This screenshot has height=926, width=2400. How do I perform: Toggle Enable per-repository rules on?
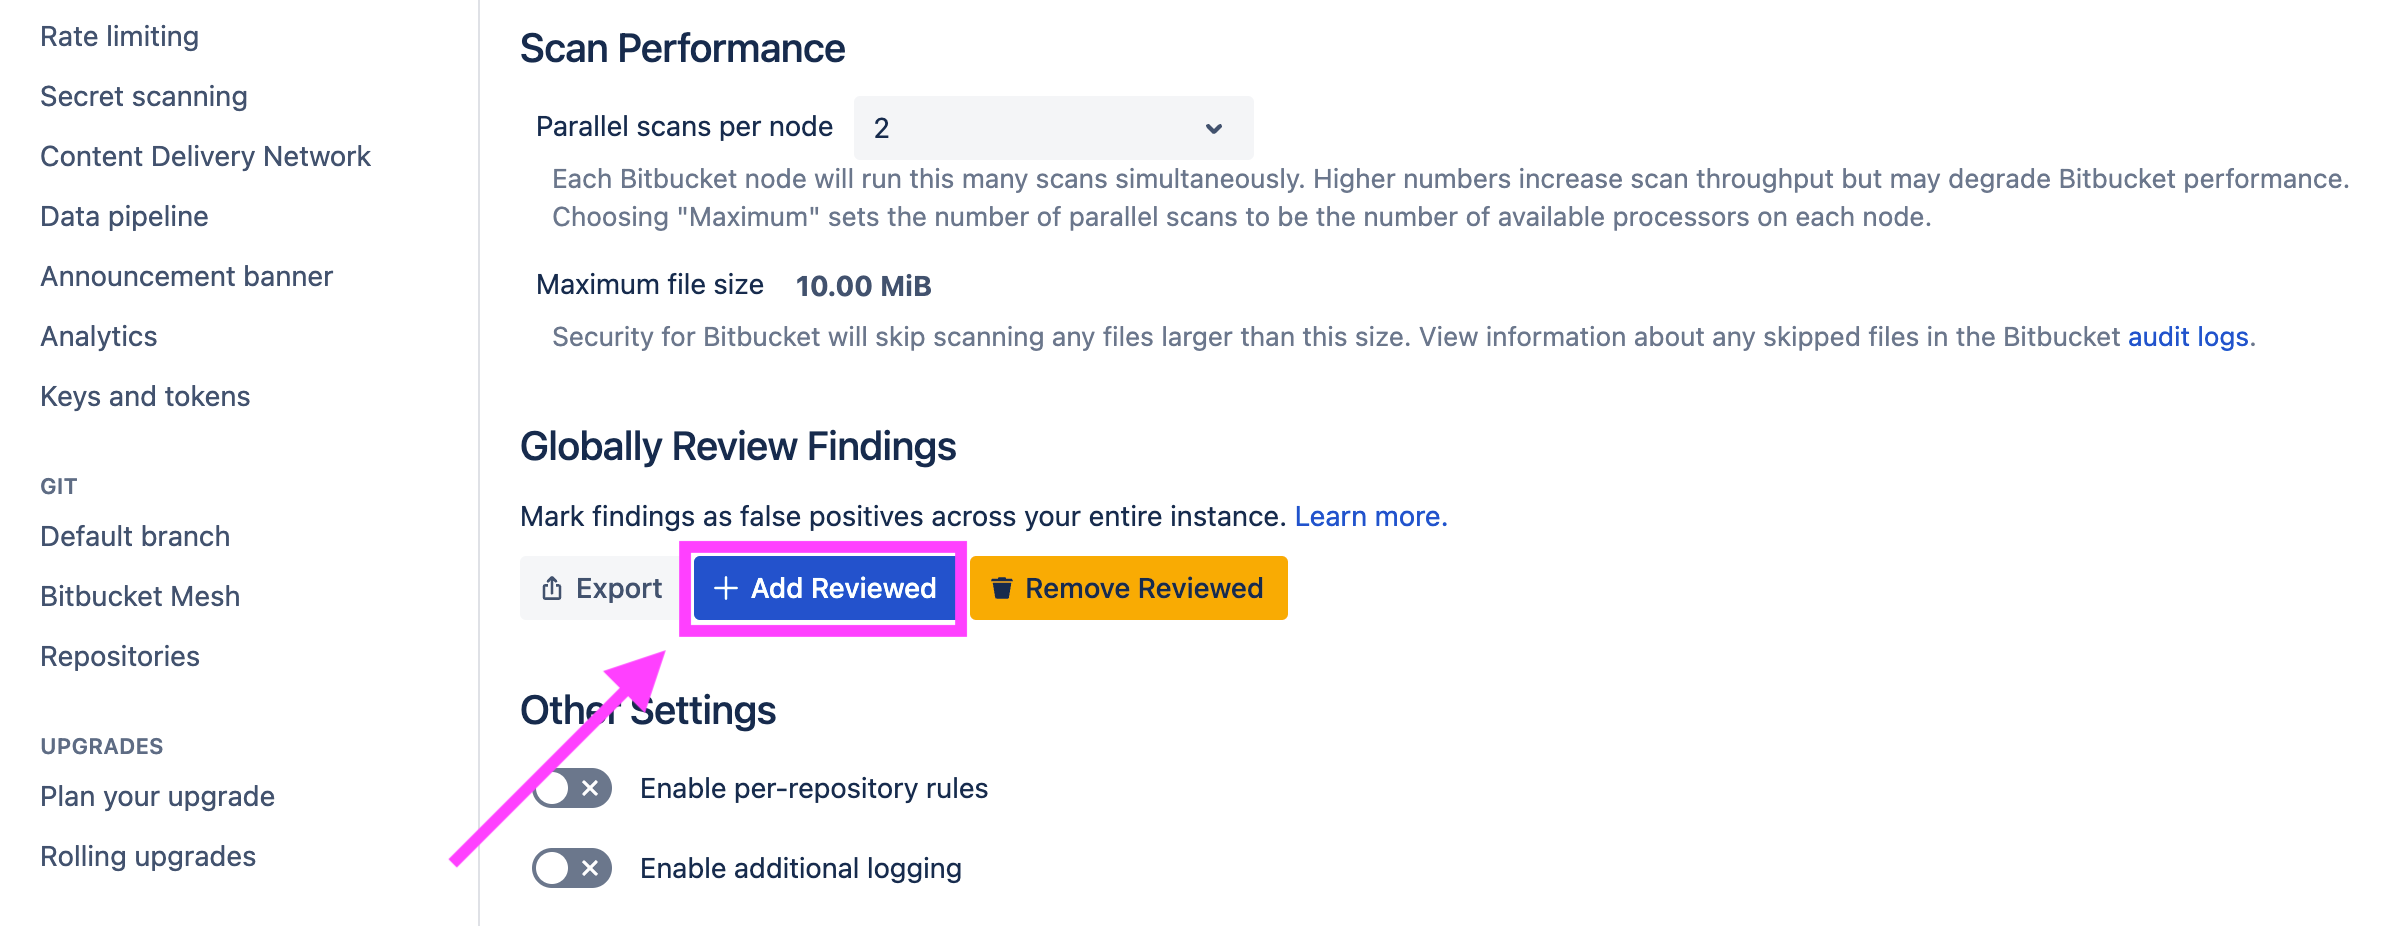[570, 787]
